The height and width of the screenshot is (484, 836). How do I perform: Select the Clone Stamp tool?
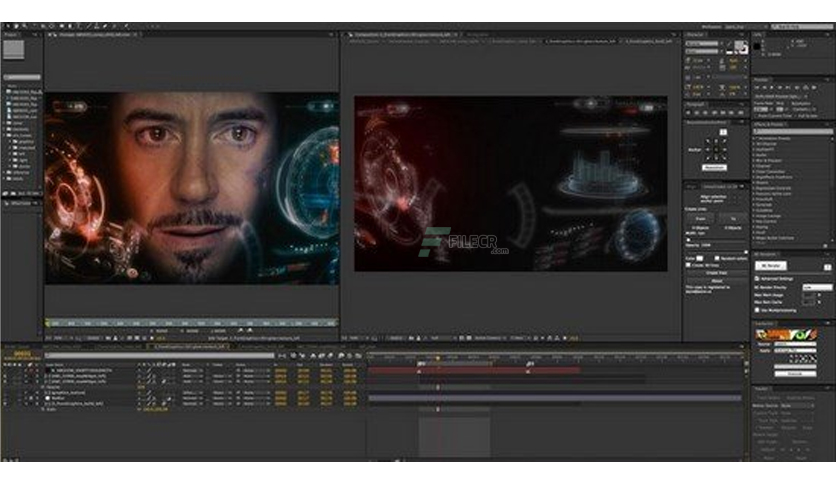tap(97, 26)
